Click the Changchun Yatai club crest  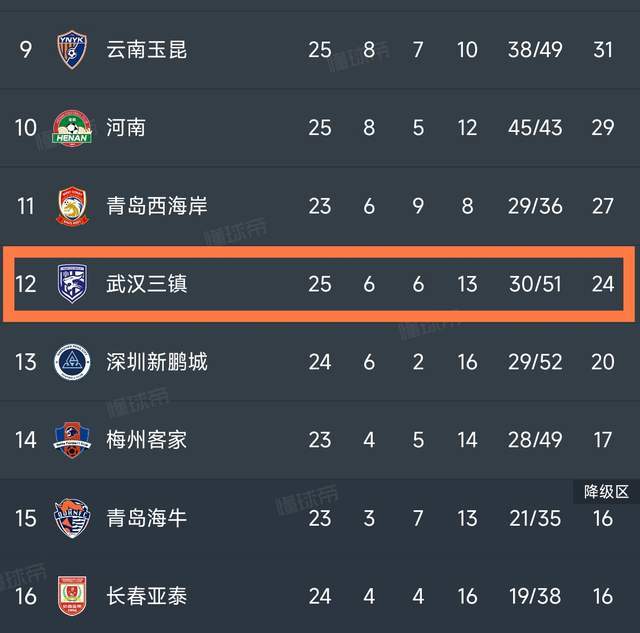tap(73, 595)
